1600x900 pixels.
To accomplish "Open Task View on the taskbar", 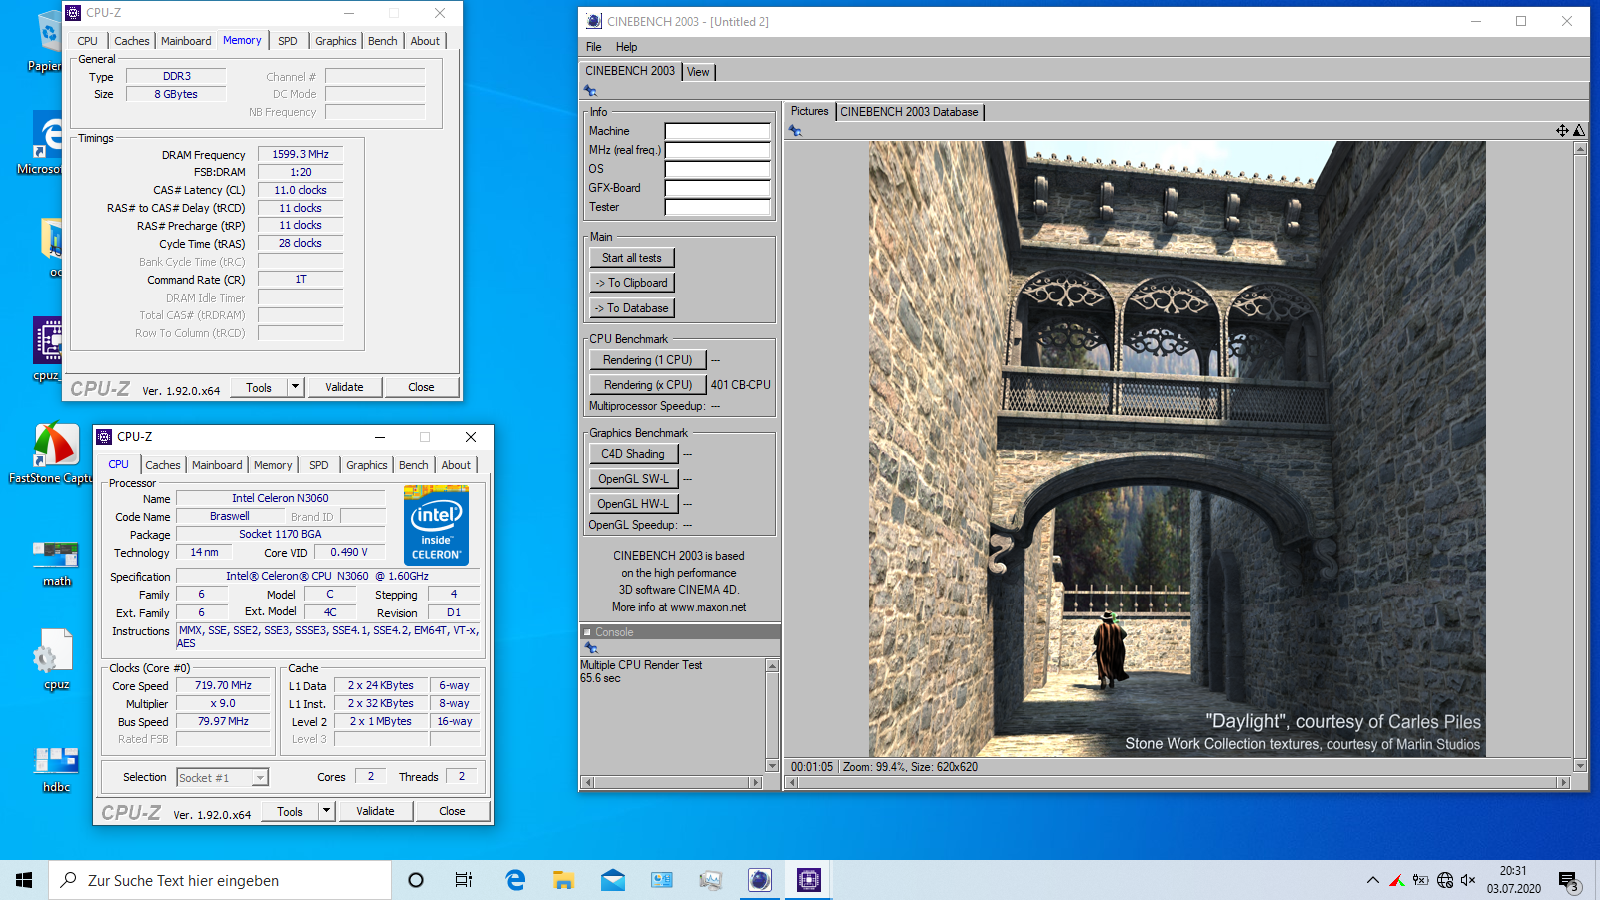I will coord(464,880).
